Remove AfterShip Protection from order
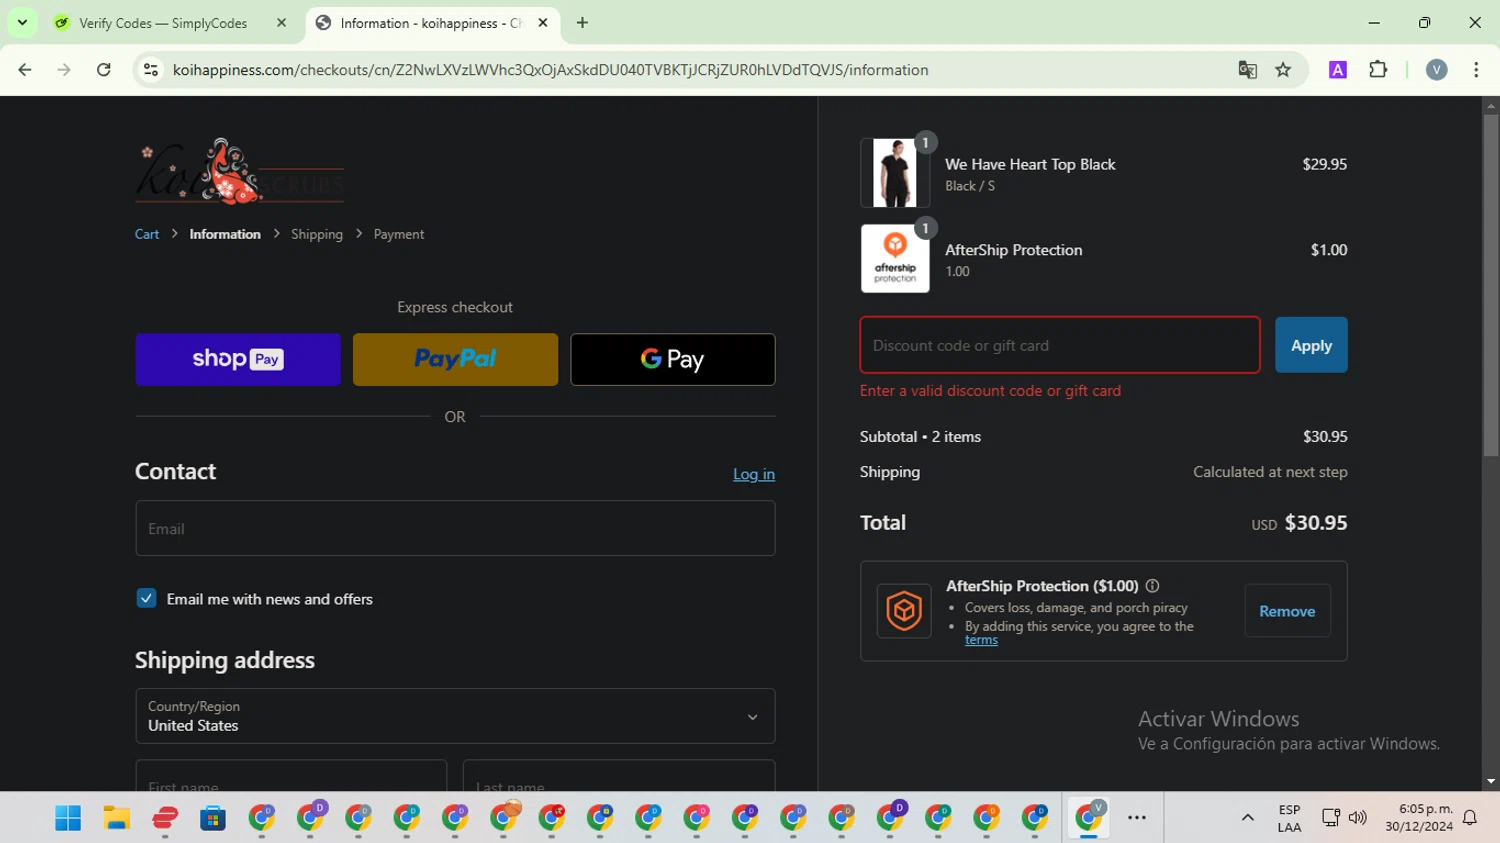This screenshot has width=1500, height=843. point(1287,611)
